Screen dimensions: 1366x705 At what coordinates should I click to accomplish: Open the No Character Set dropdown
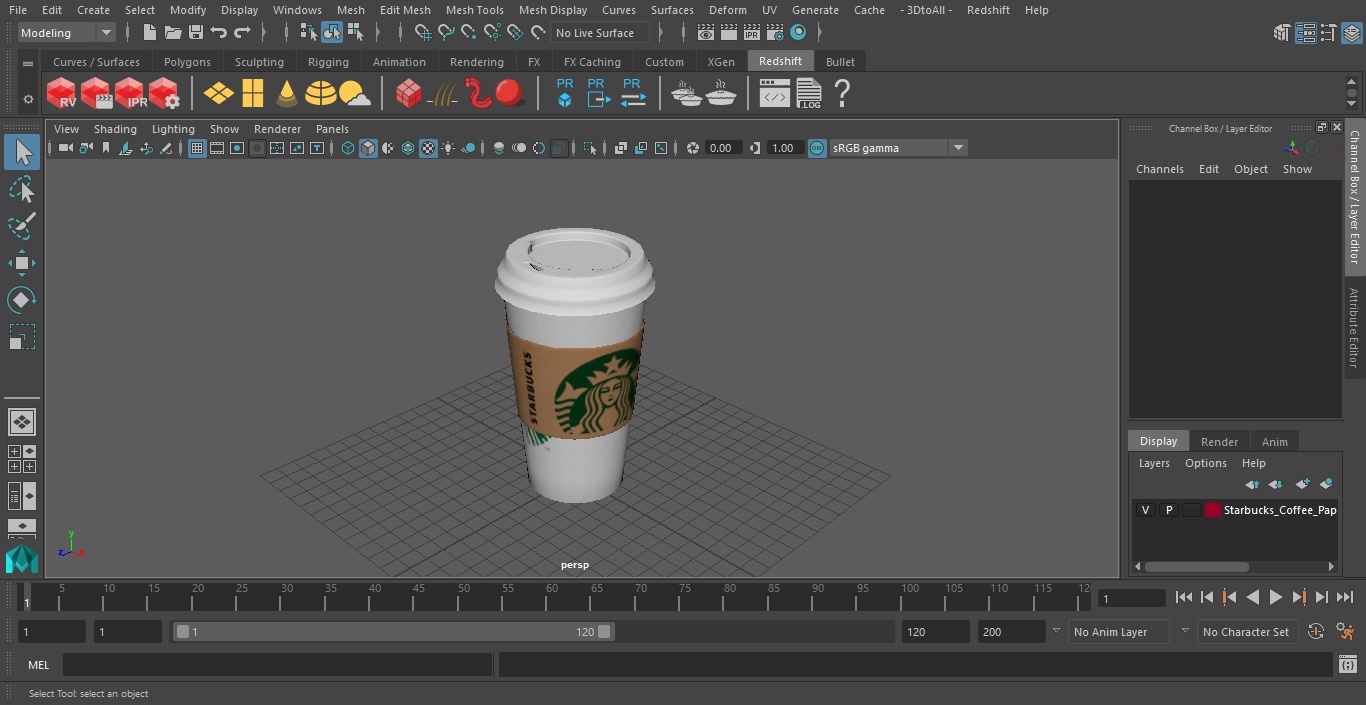click(1246, 632)
